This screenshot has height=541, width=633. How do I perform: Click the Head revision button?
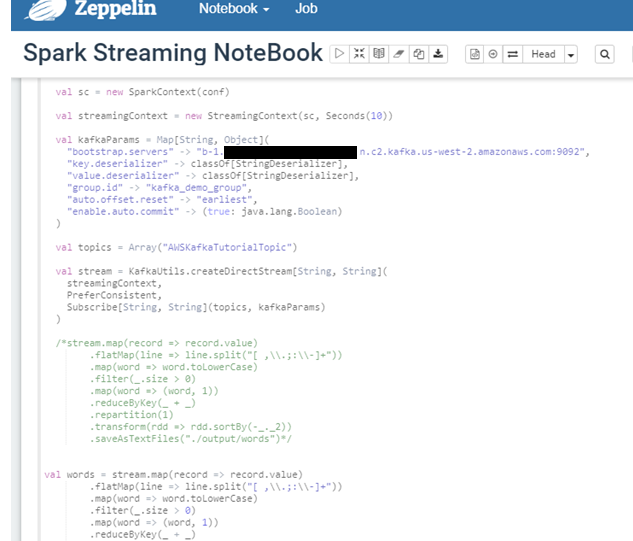[x=543, y=54]
